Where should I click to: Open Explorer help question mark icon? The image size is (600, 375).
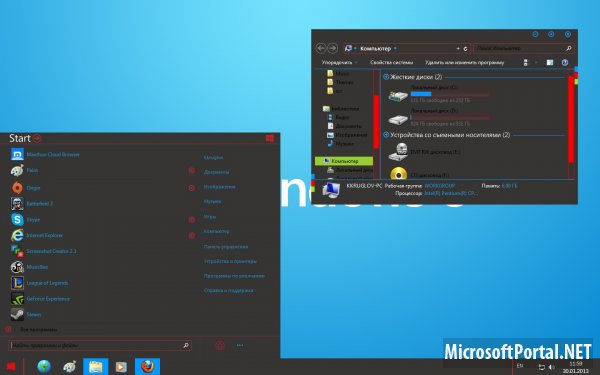(x=565, y=62)
